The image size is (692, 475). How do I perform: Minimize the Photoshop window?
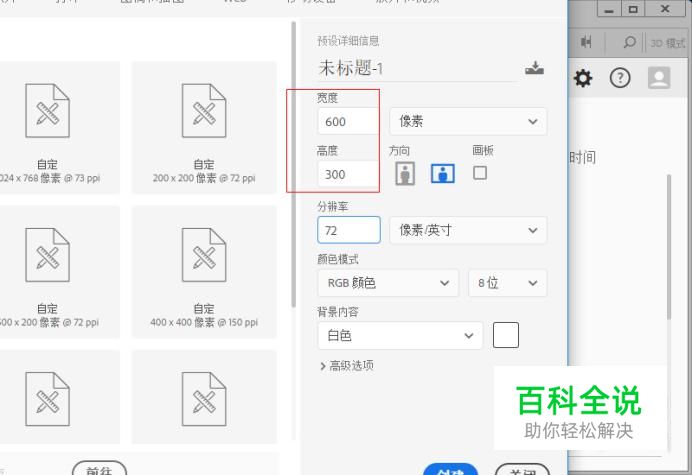[609, 9]
